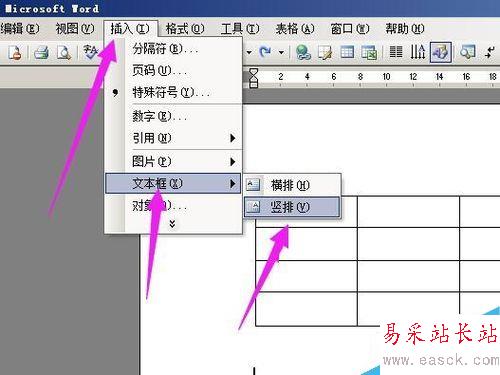
Task: Open Print Preview with magnifier icon
Action: click(64, 53)
